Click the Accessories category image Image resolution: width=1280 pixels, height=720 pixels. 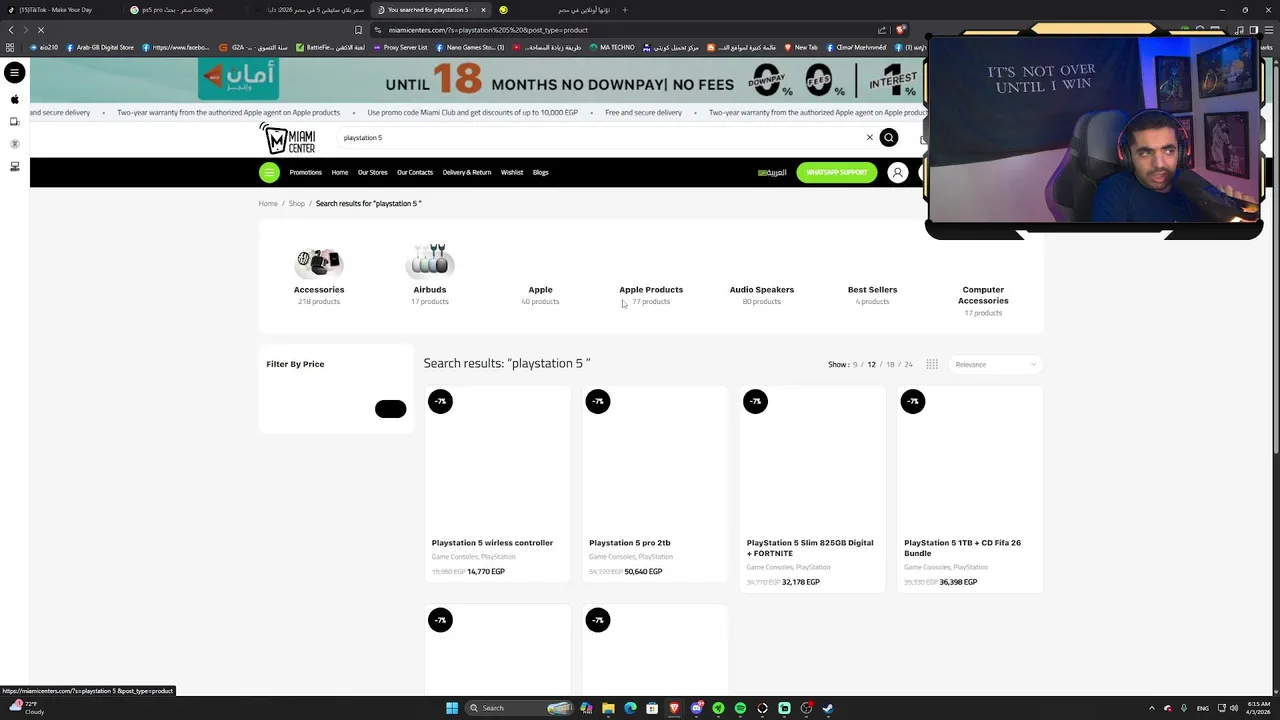click(319, 262)
